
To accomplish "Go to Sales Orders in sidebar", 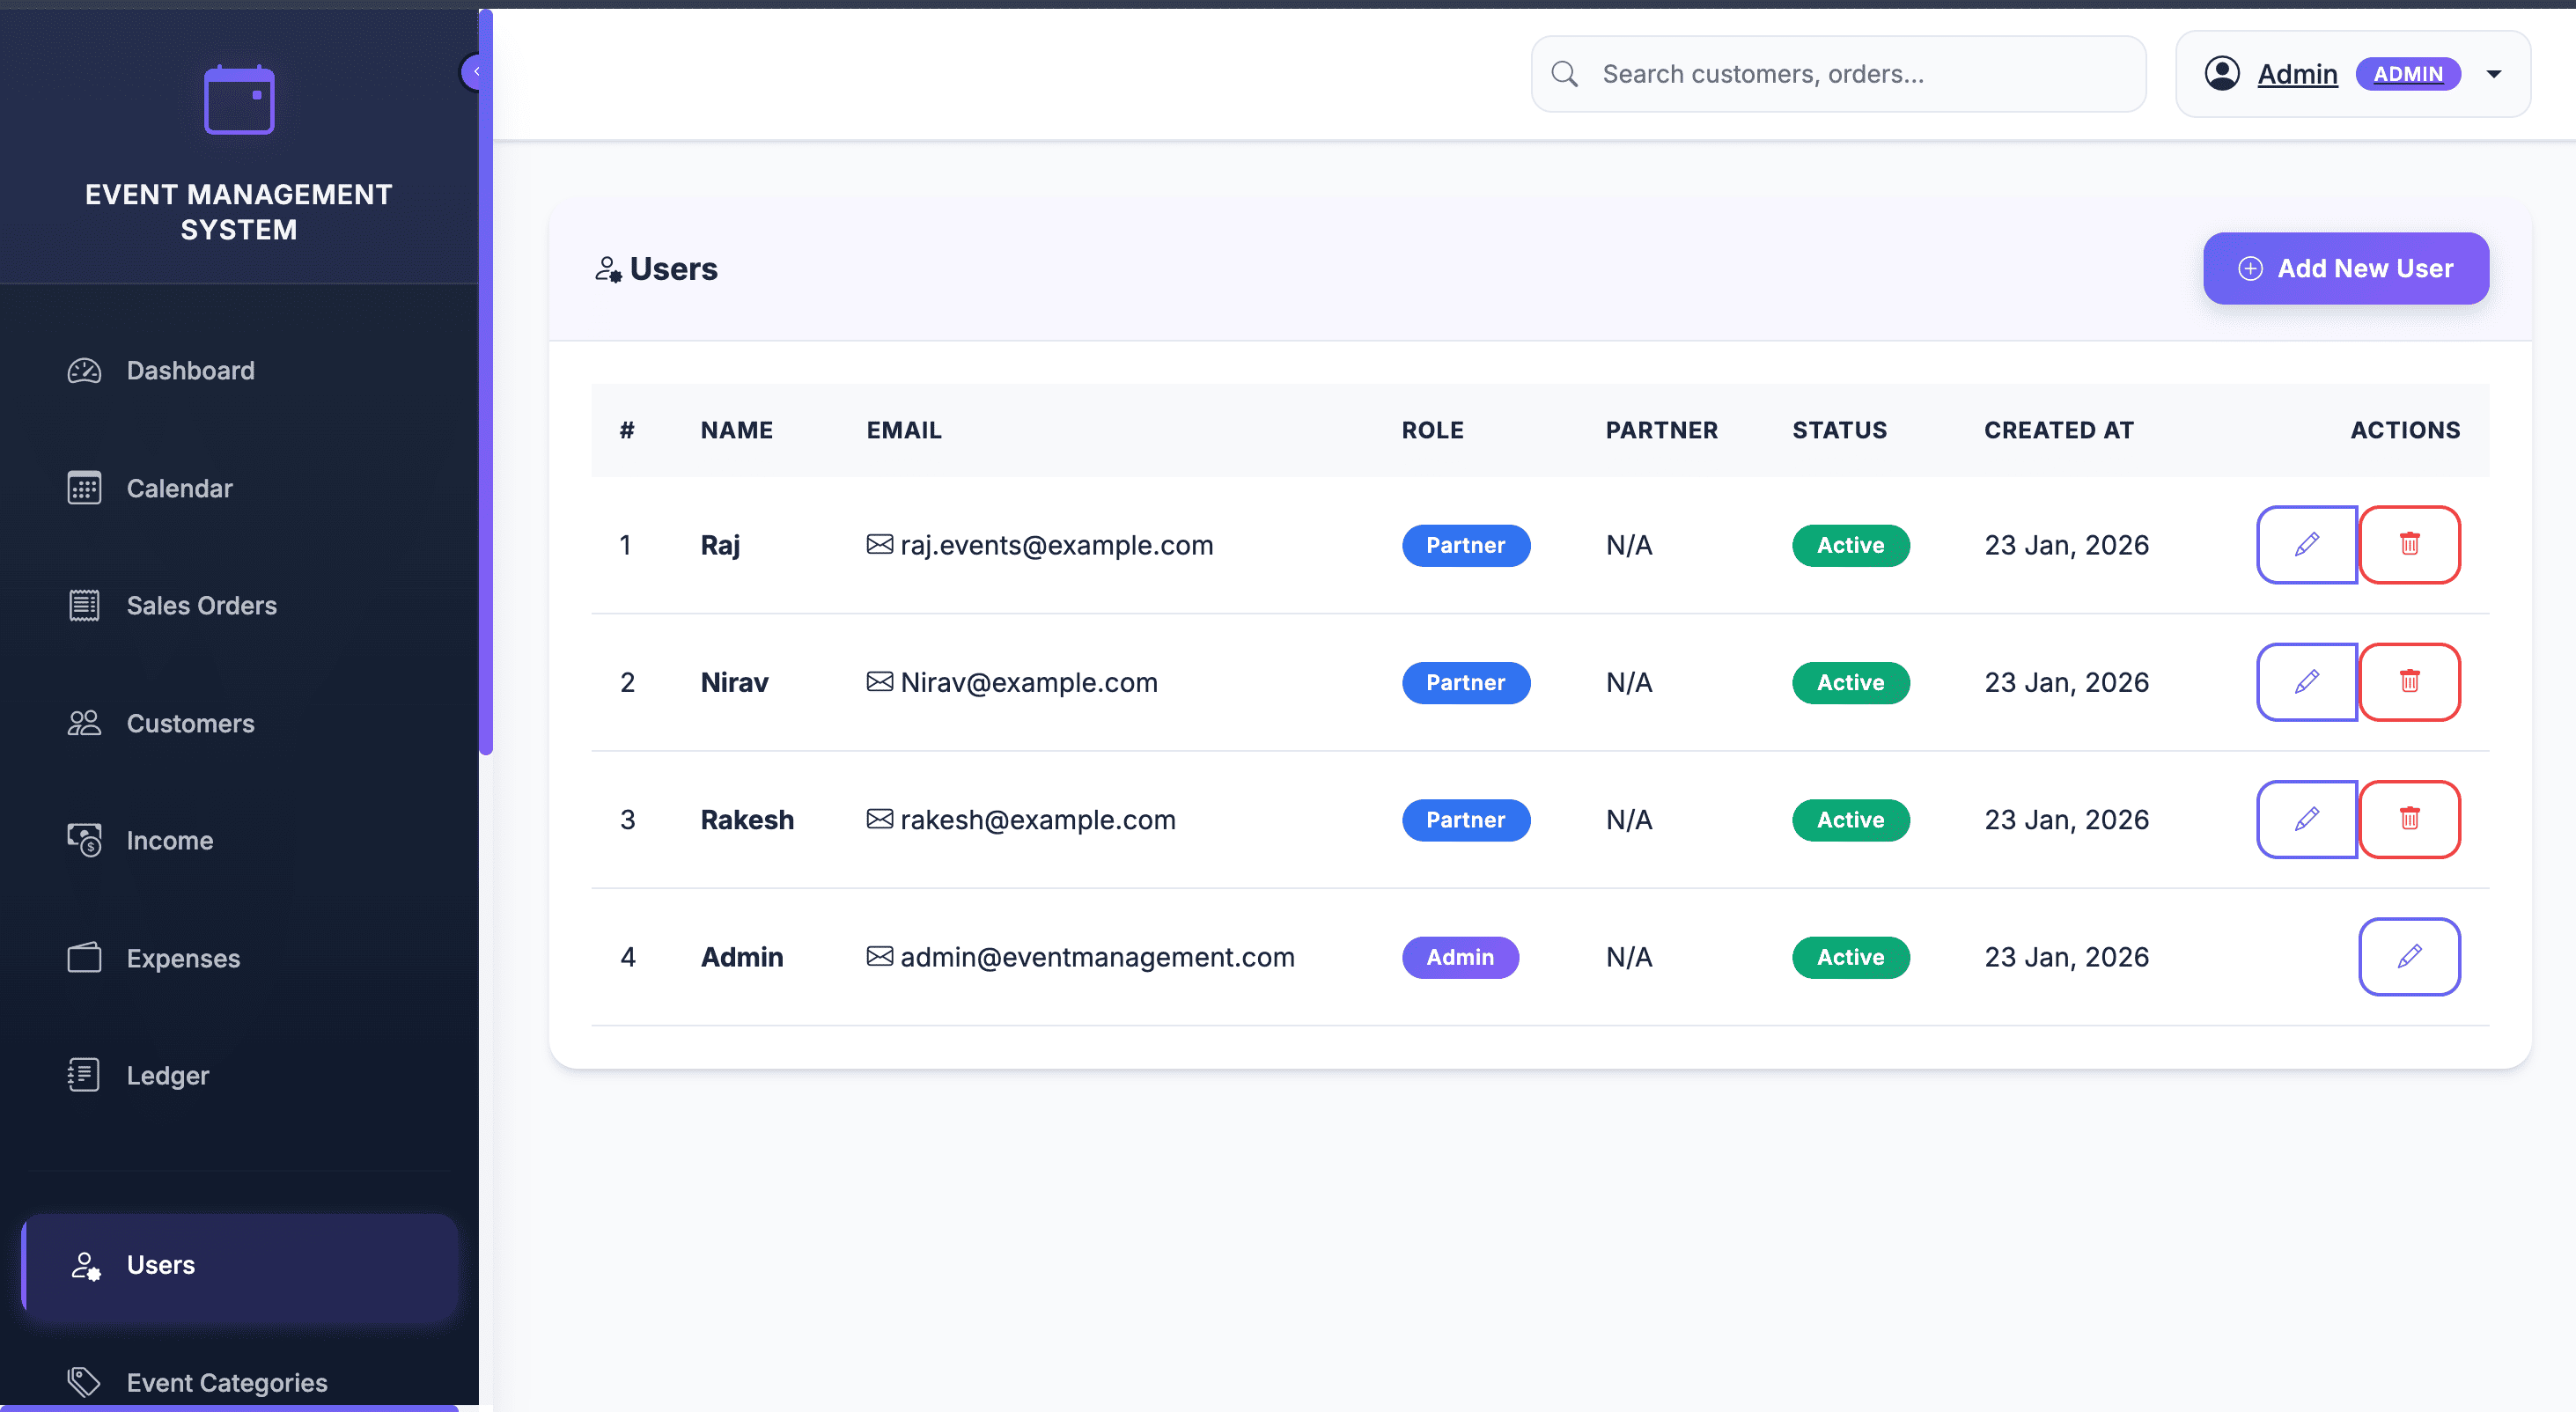I will point(201,606).
